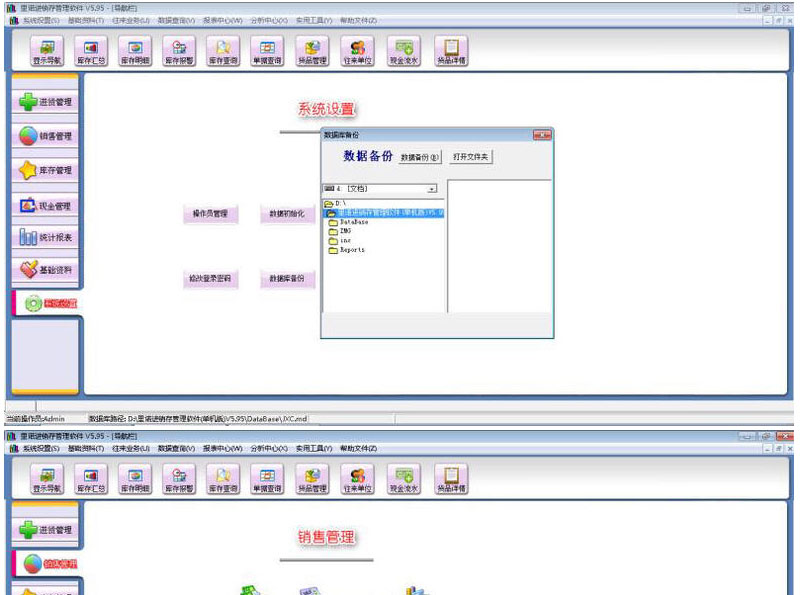
Task: Click 显示导航 toolbar icon in upper window
Action: tap(47, 51)
